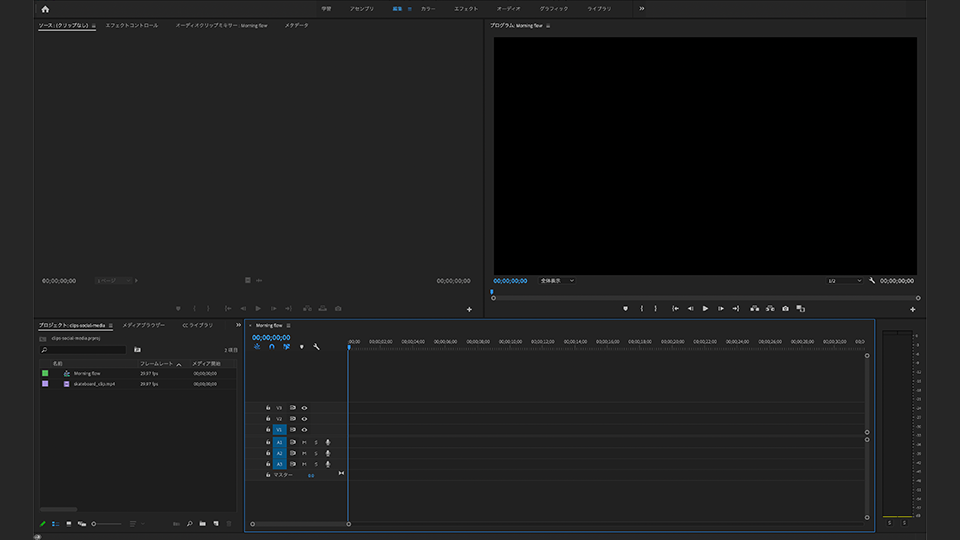Toggle lock on track V2

point(268,419)
